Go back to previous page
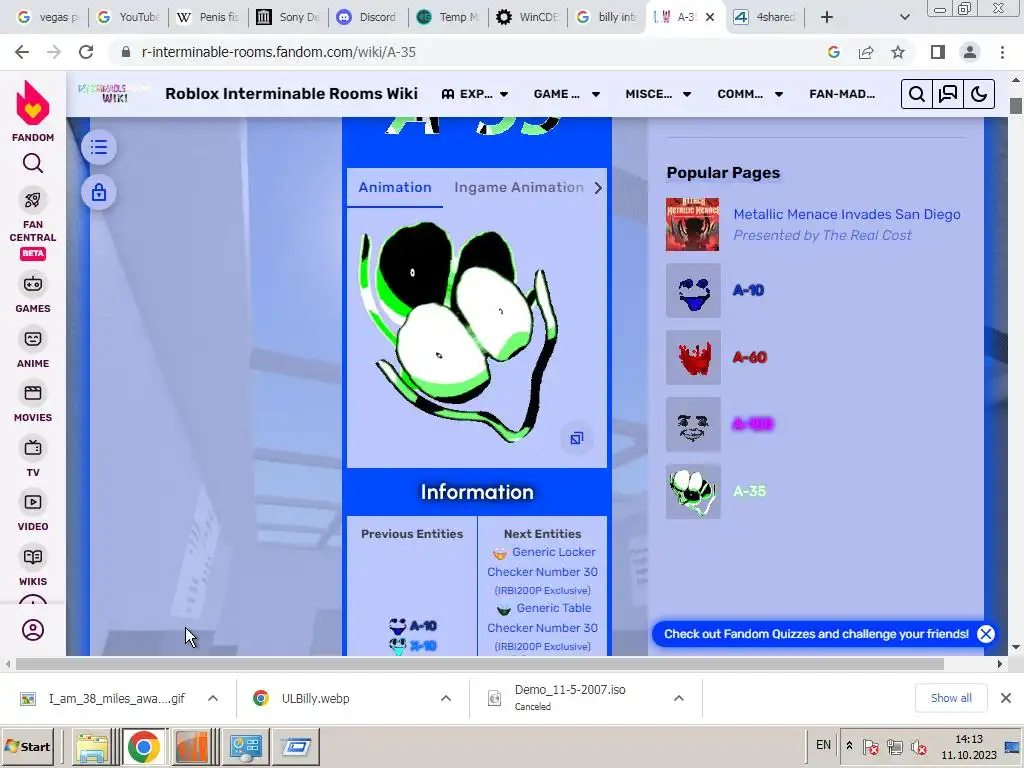The image size is (1024, 768). pos(22,52)
